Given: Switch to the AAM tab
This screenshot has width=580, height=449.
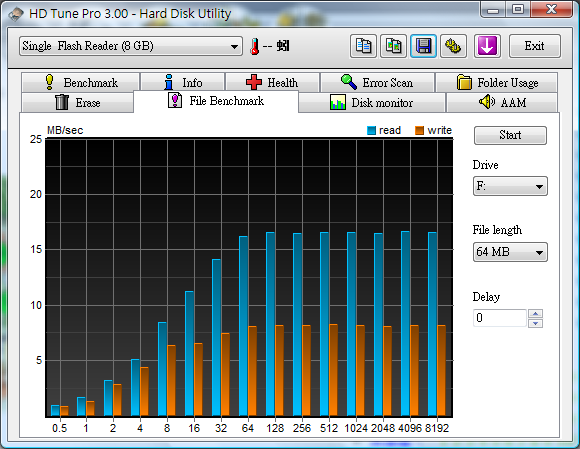Looking at the screenshot, I should tap(502, 102).
